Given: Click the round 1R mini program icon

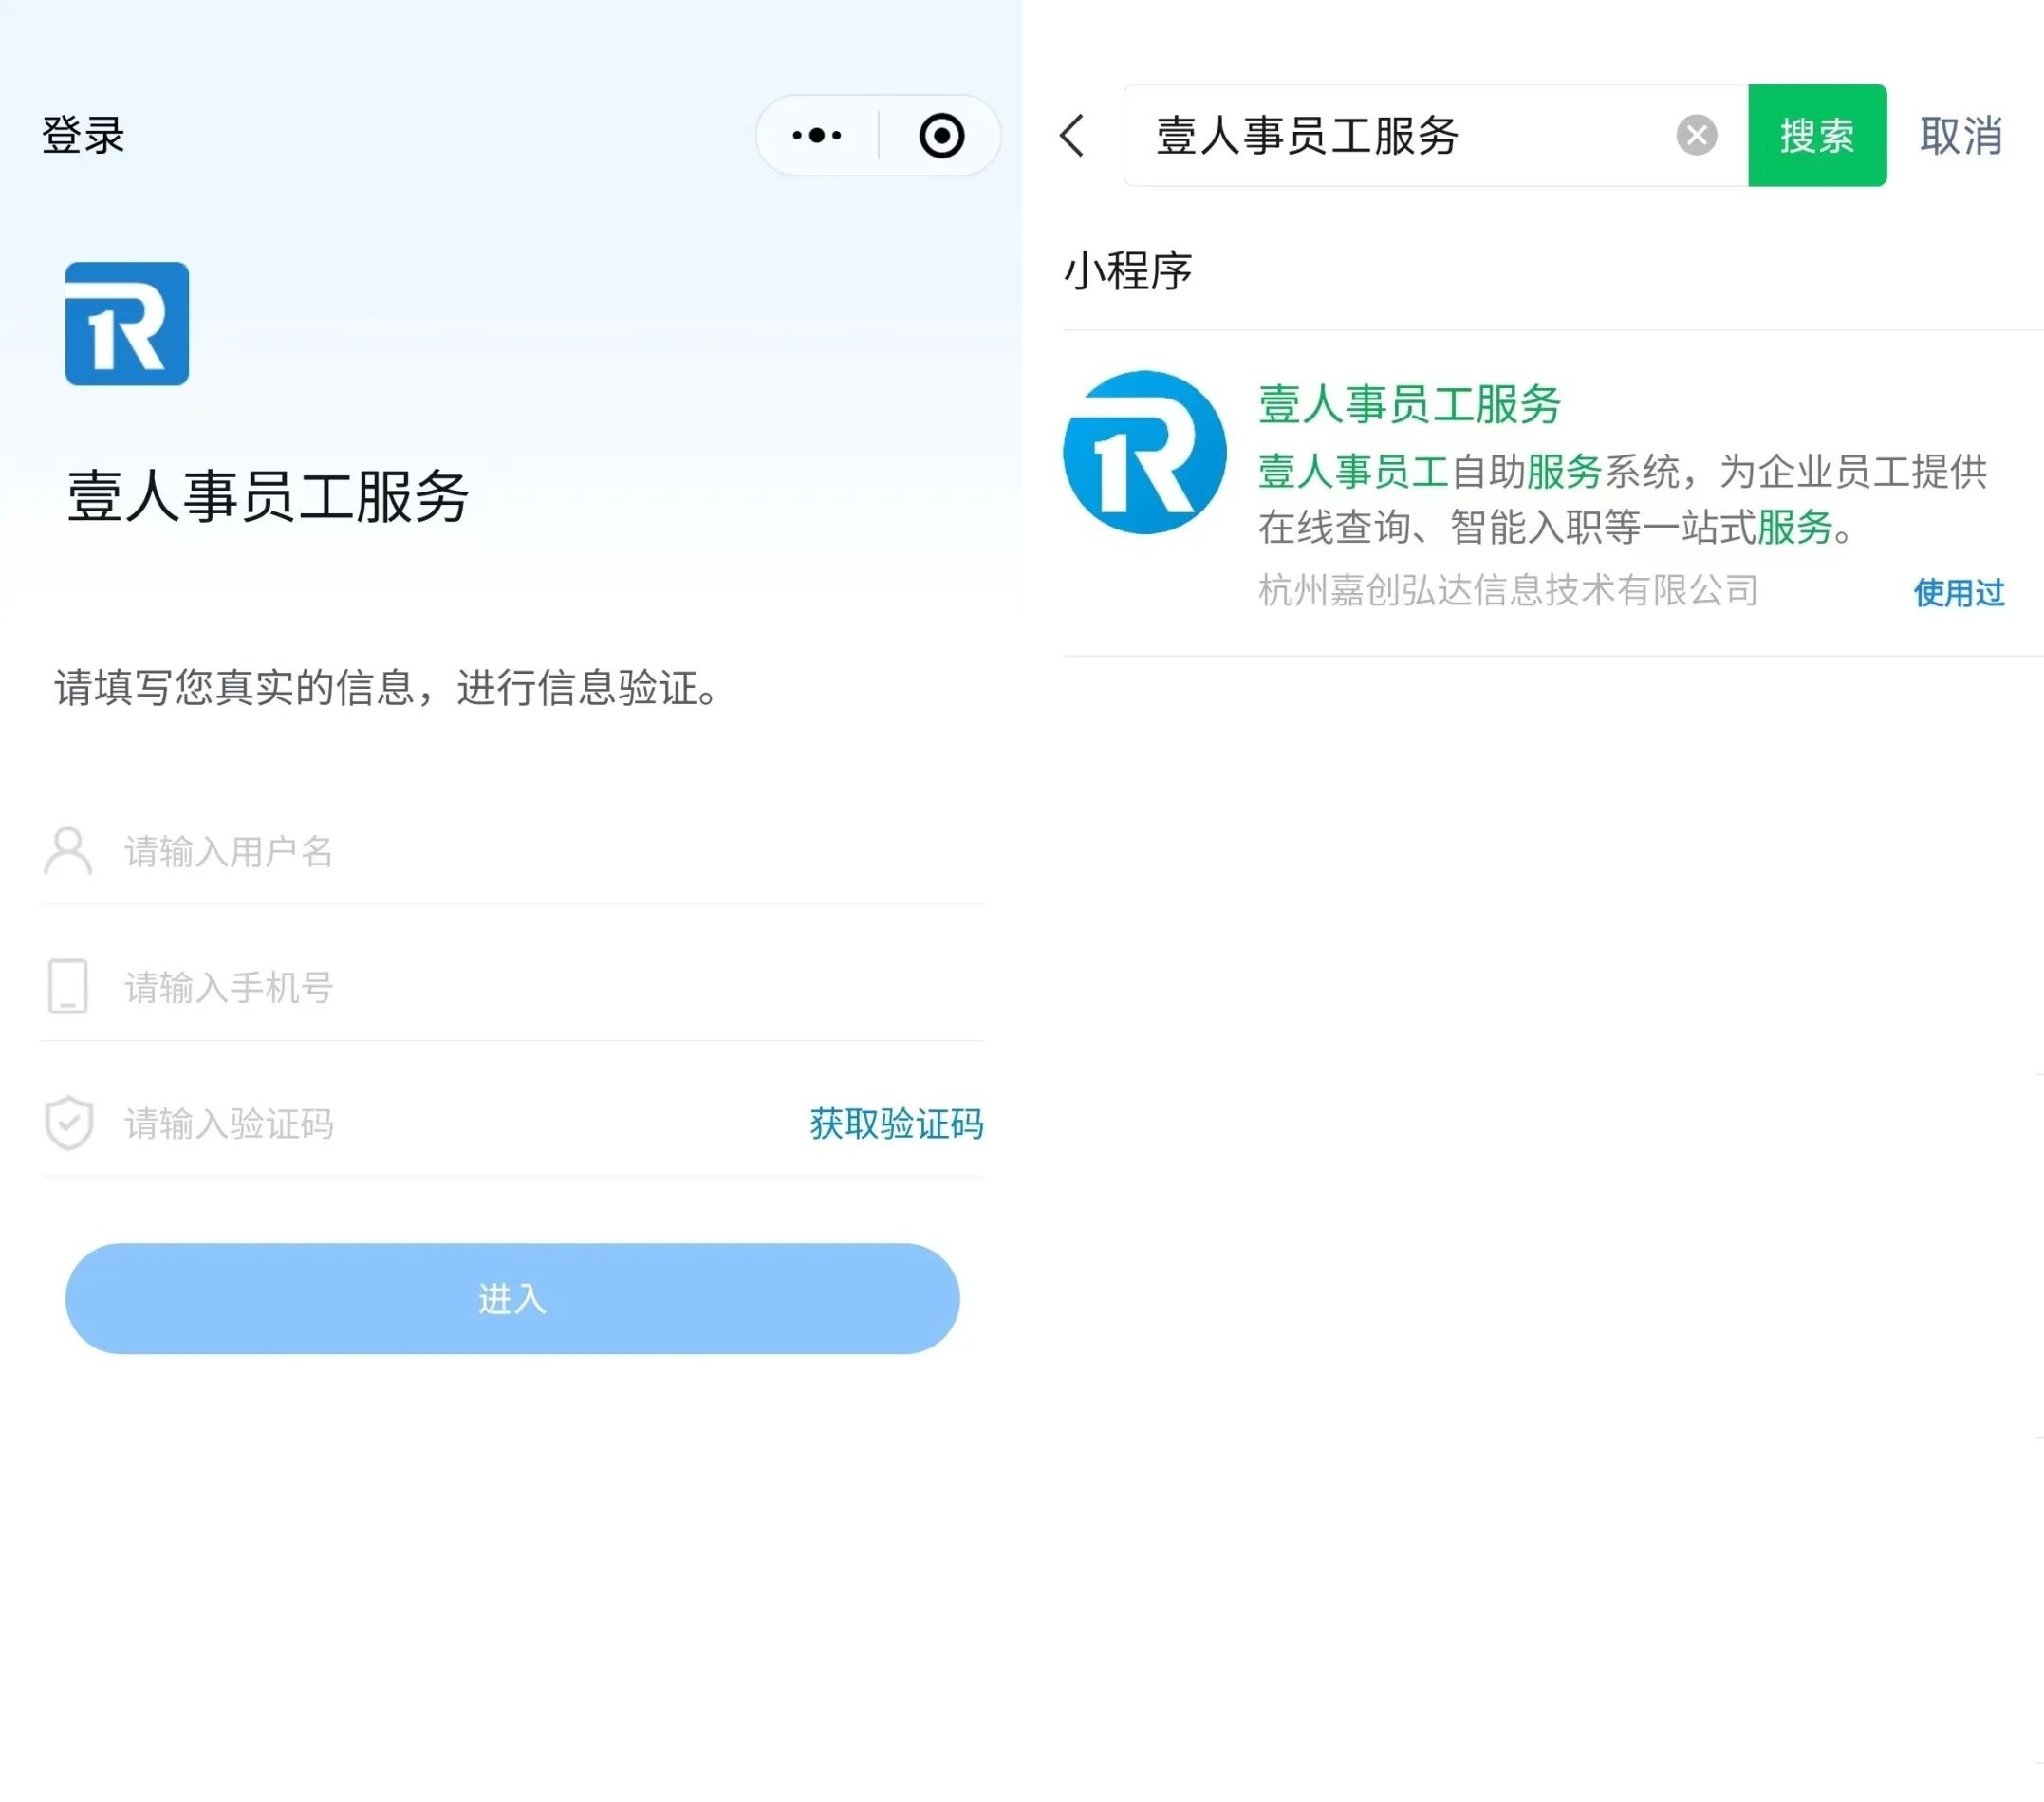Looking at the screenshot, I should point(1144,453).
